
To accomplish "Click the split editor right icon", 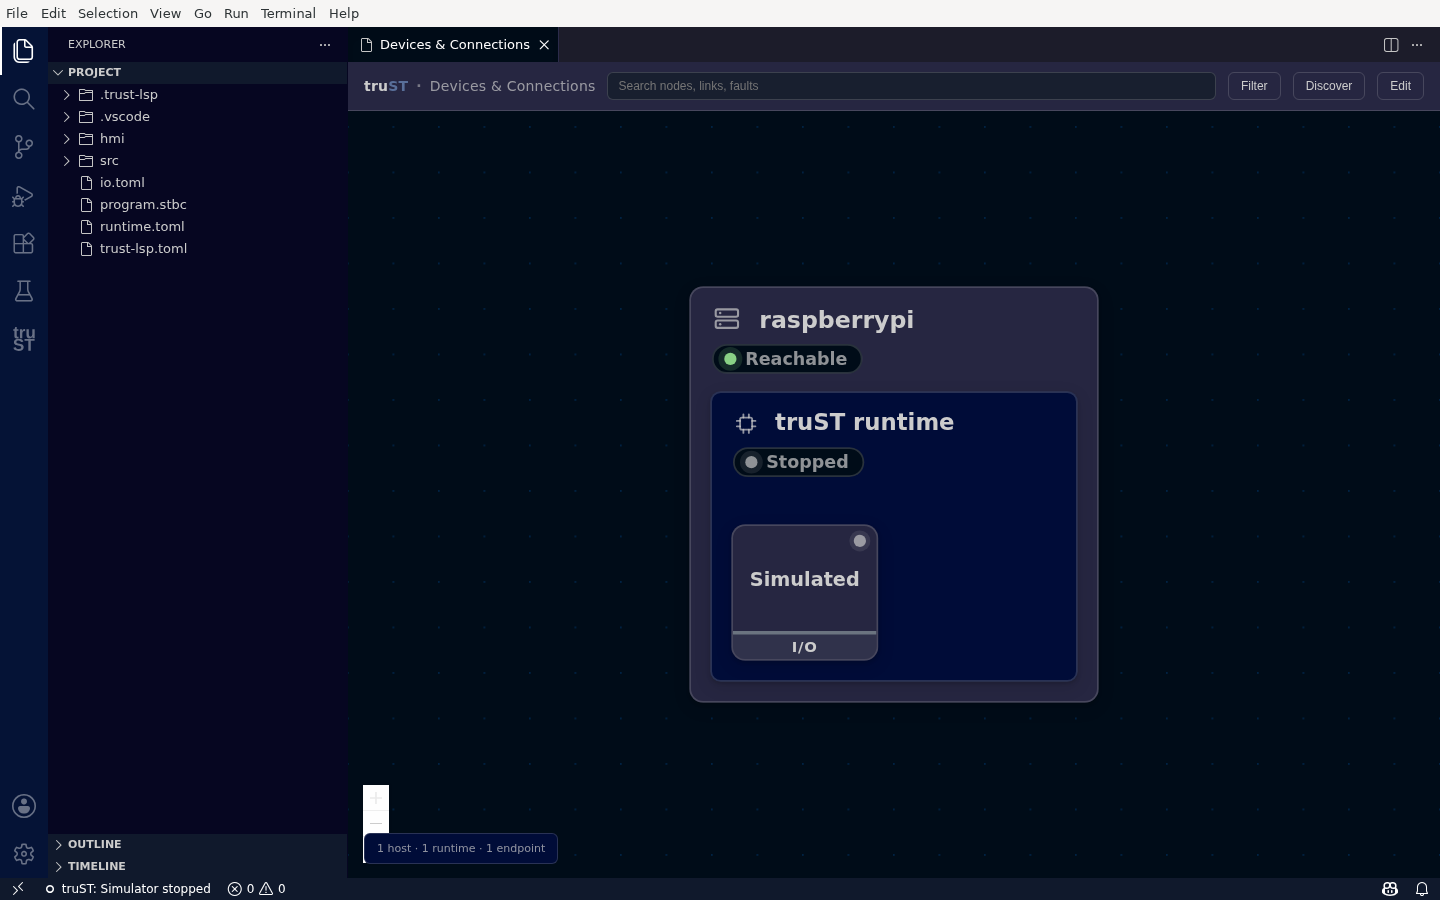I will [1391, 45].
